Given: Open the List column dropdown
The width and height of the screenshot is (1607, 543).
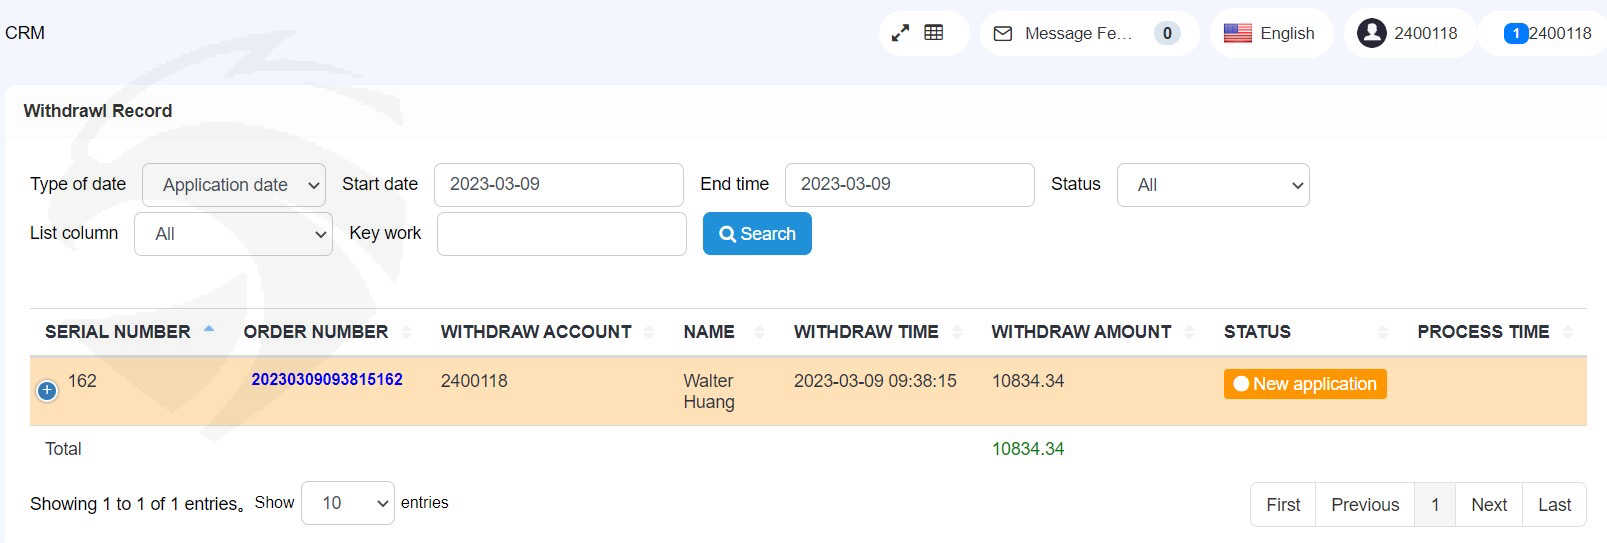Looking at the screenshot, I should tap(233, 234).
